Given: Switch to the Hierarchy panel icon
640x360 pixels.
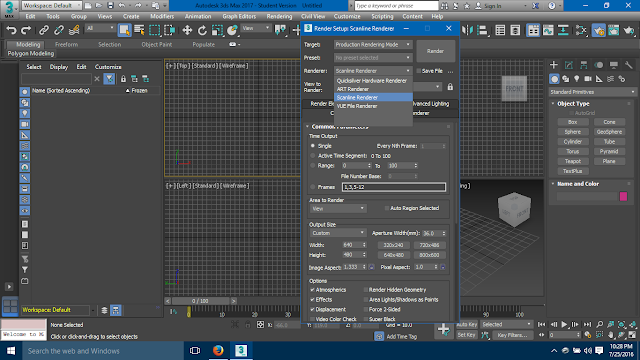Looking at the screenshot, I should pos(584,65).
